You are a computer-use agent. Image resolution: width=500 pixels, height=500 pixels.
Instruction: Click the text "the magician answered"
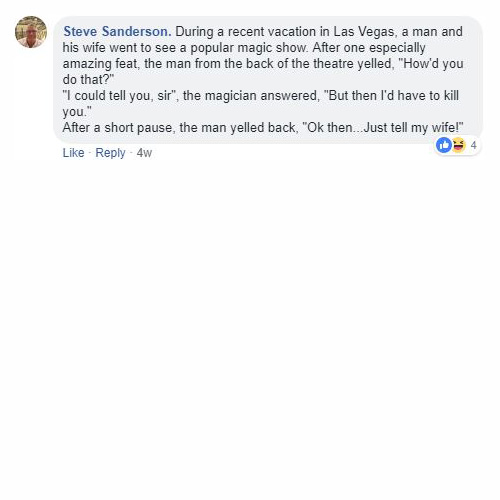point(250,96)
